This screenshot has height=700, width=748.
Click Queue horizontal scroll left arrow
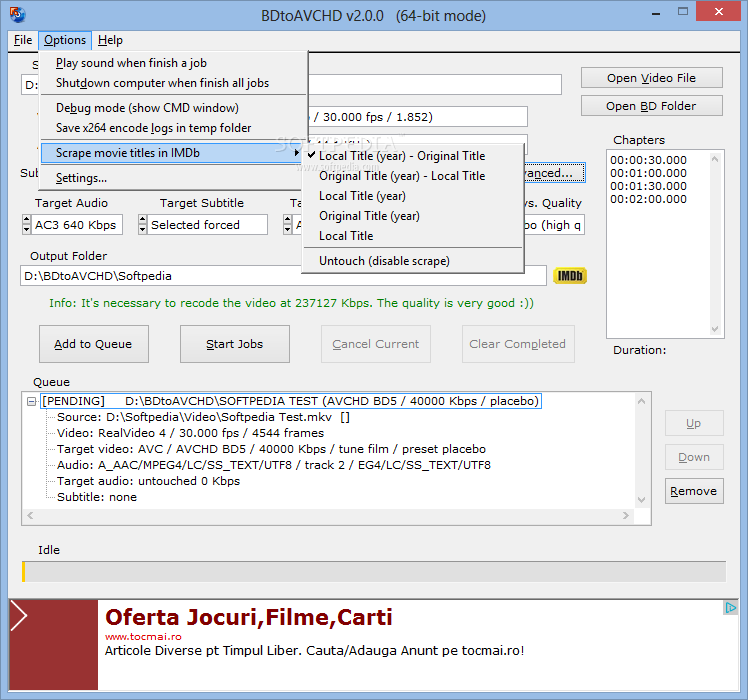point(30,515)
